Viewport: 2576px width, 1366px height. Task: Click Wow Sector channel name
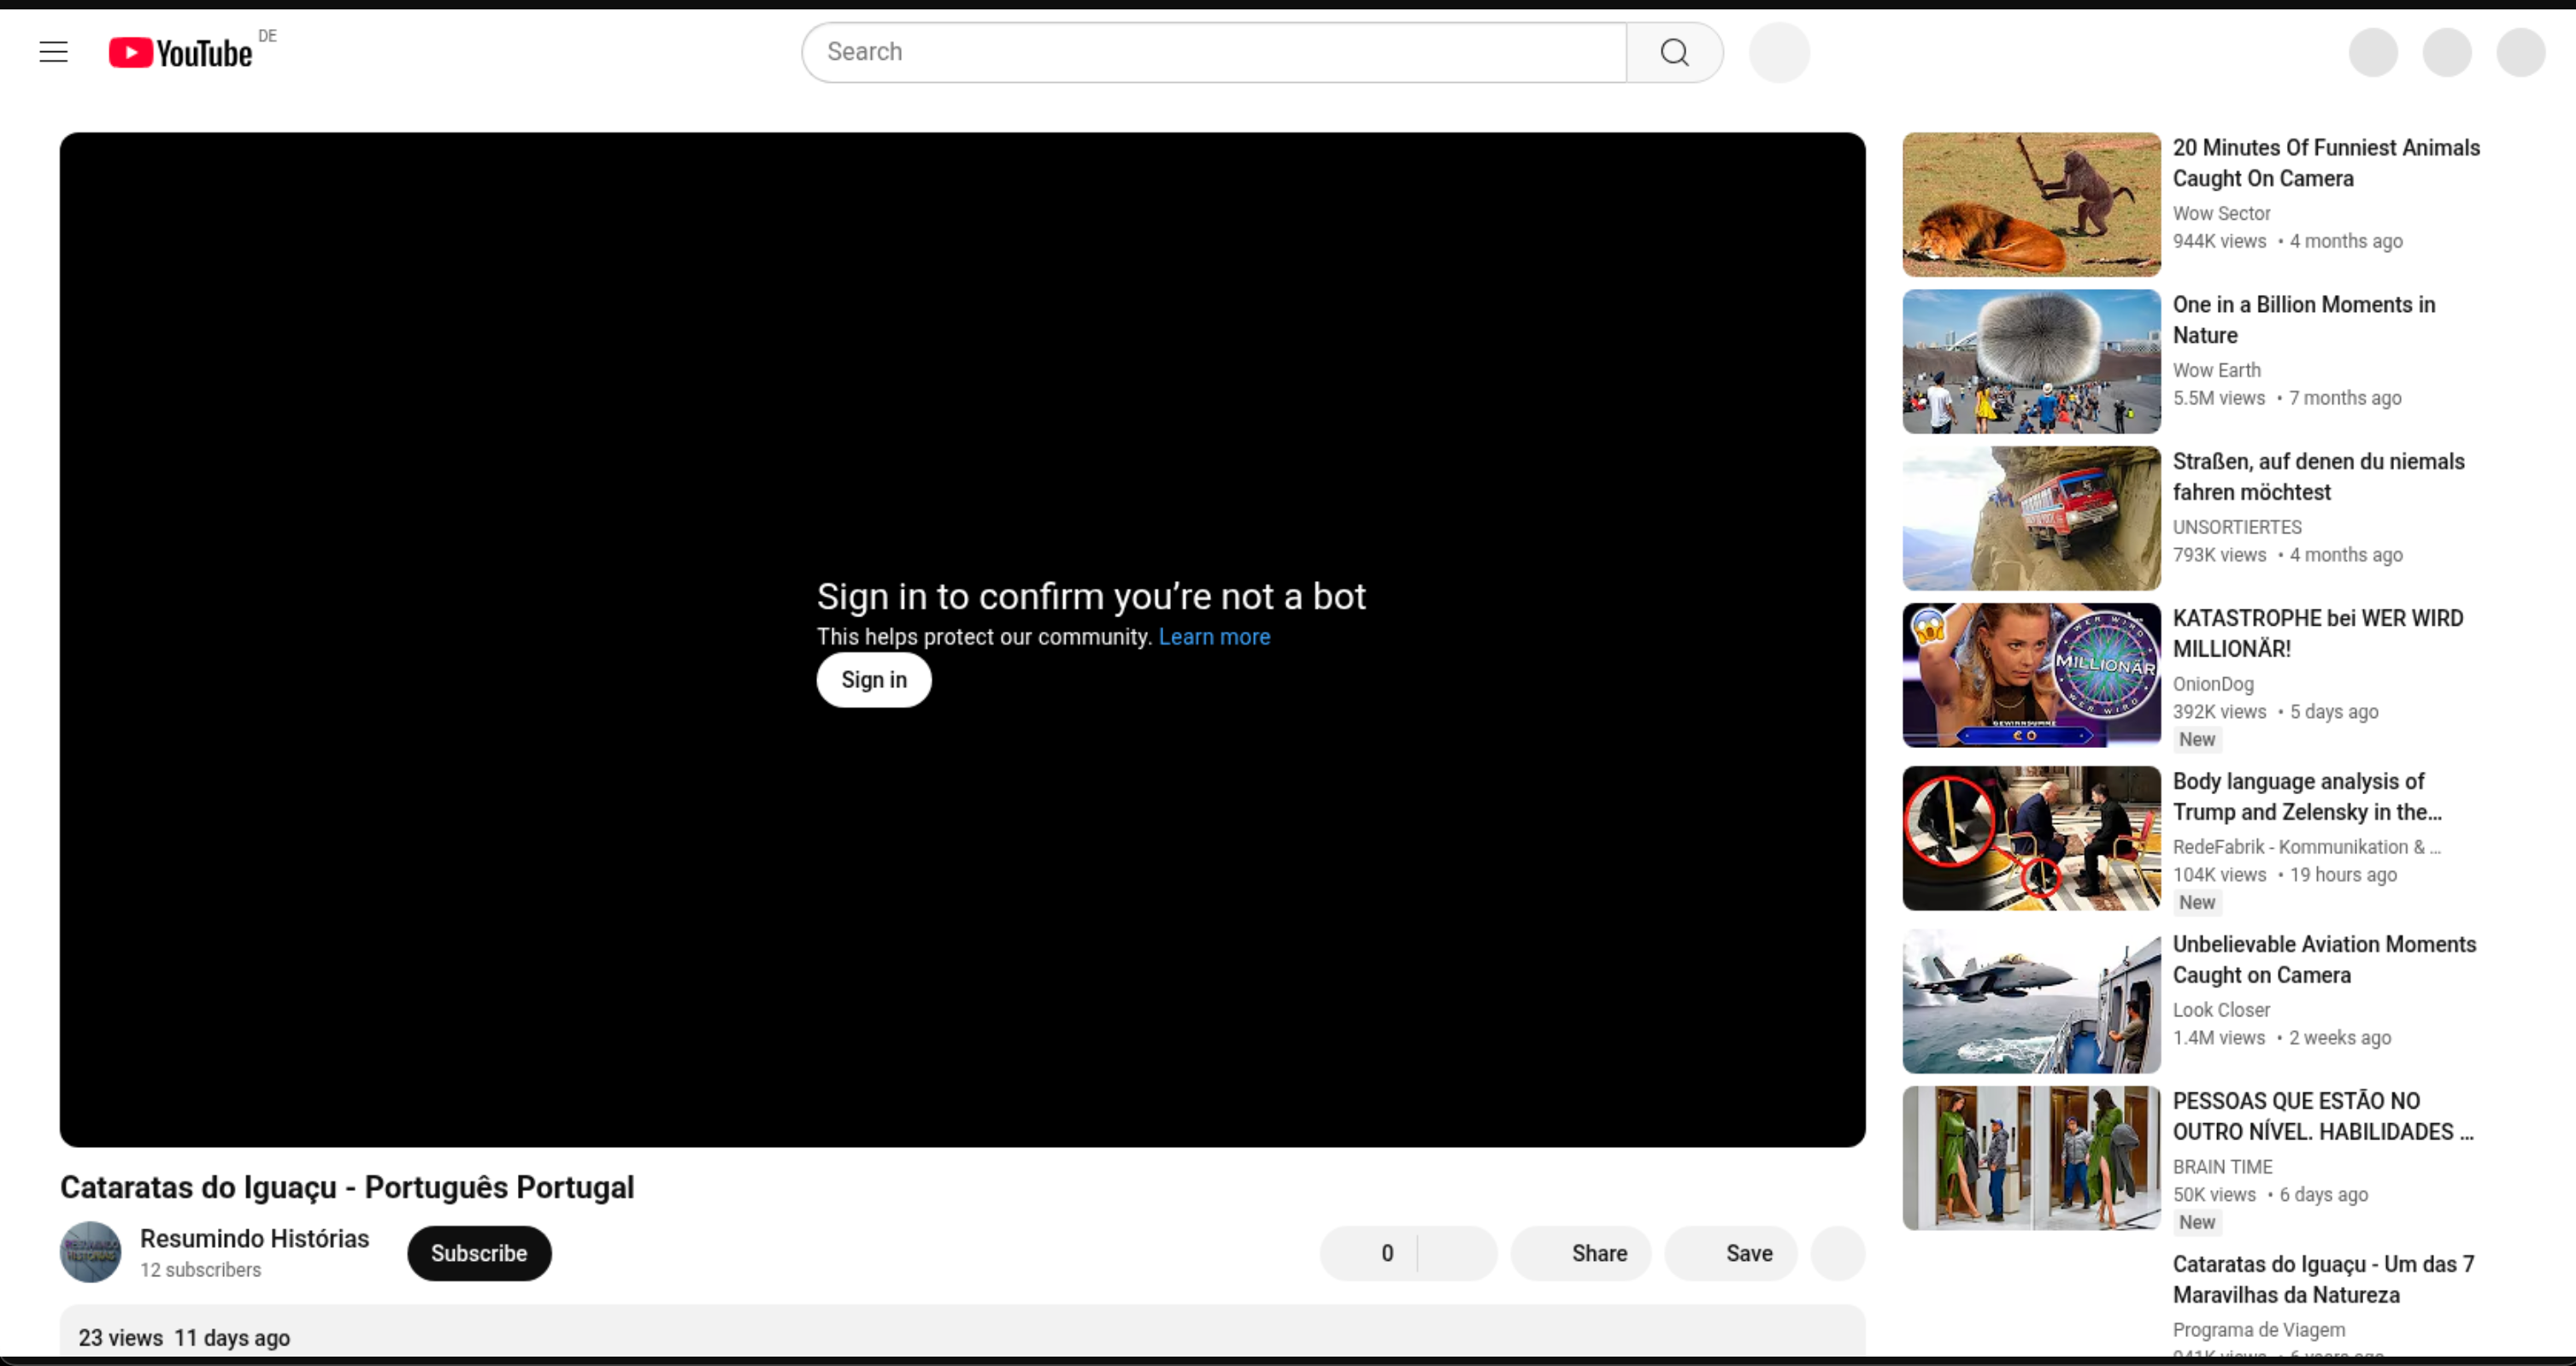pos(2221,213)
